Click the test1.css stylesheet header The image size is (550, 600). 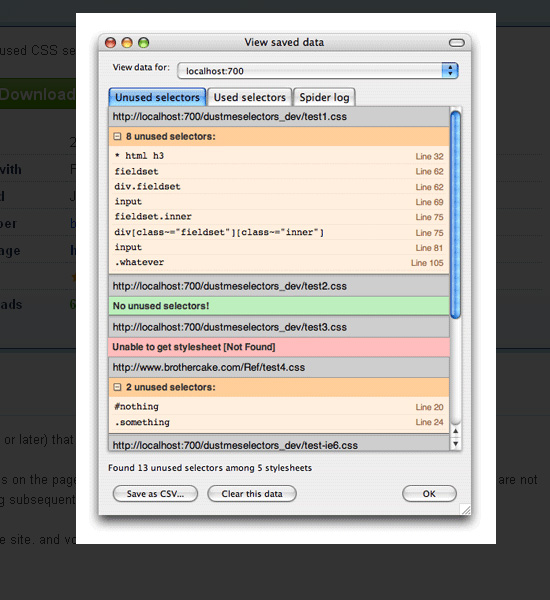pyautogui.click(x=279, y=116)
